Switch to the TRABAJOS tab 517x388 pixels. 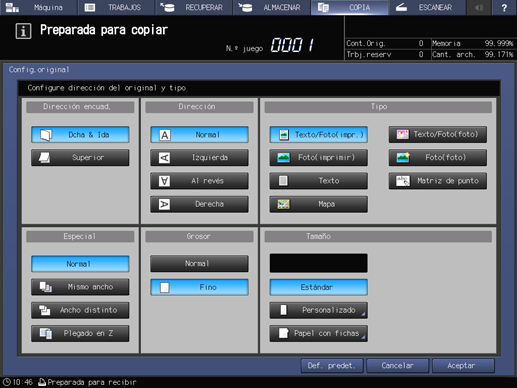pyautogui.click(x=116, y=7)
